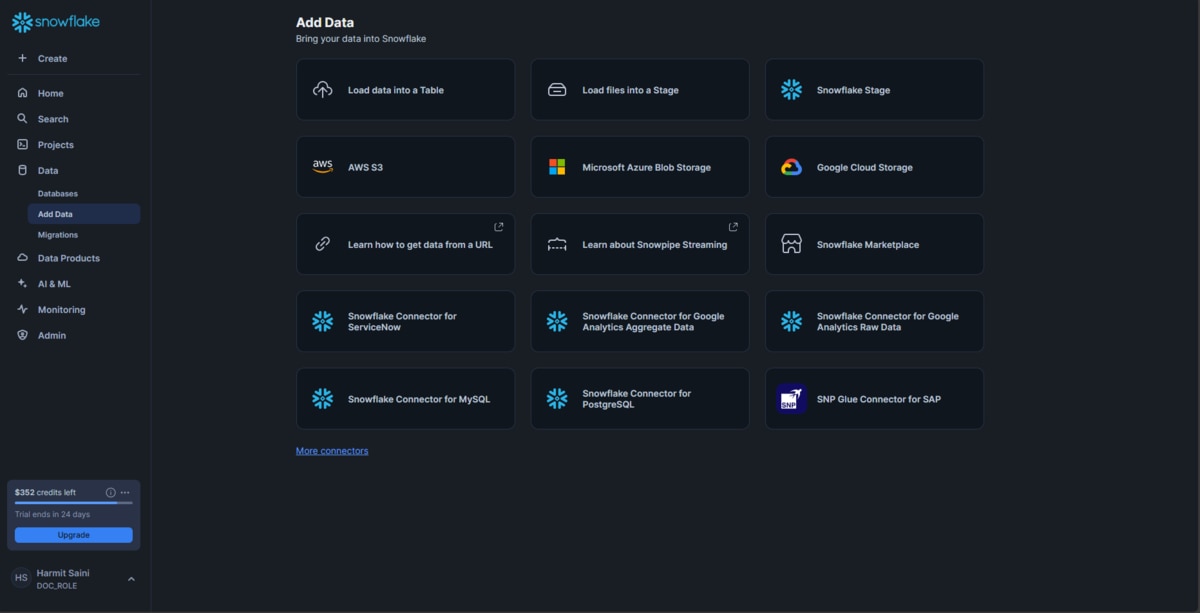
Task: Open the More connectors link
Action: tap(332, 451)
